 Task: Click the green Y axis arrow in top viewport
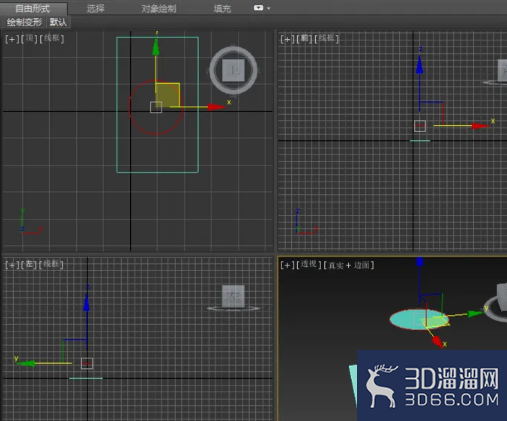pyautogui.click(x=156, y=47)
